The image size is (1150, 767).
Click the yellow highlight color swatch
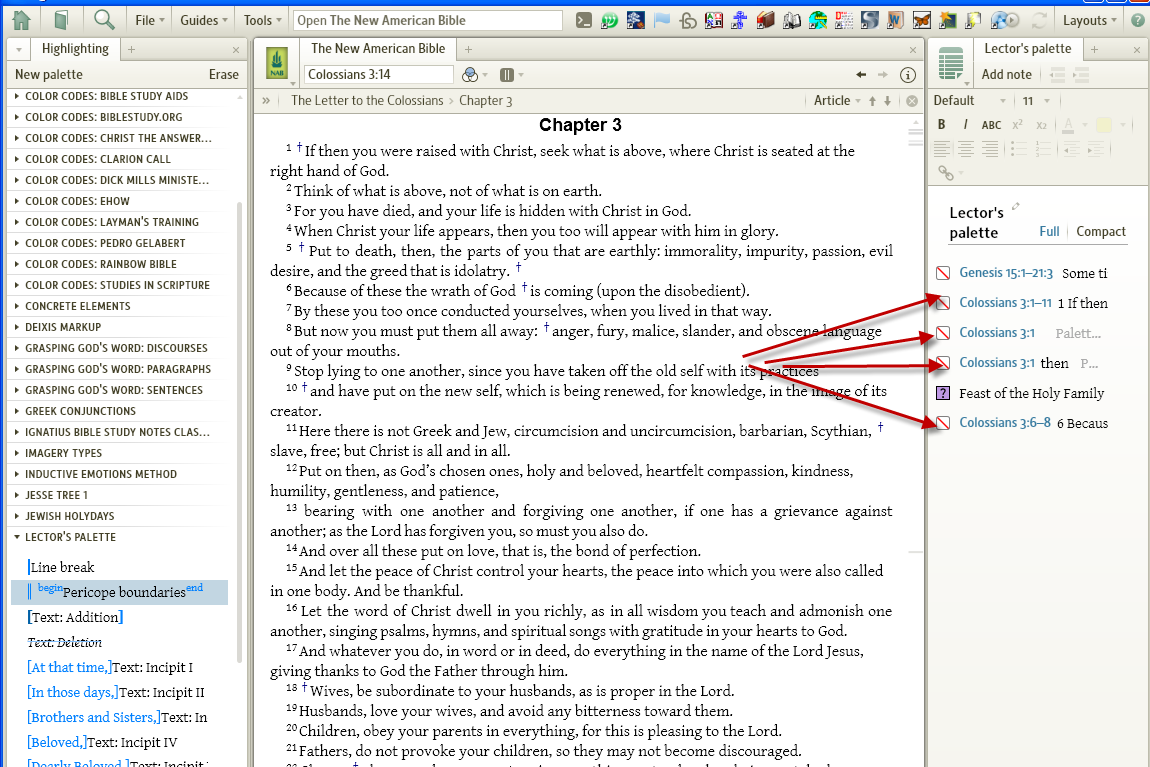pyautogui.click(x=1104, y=125)
